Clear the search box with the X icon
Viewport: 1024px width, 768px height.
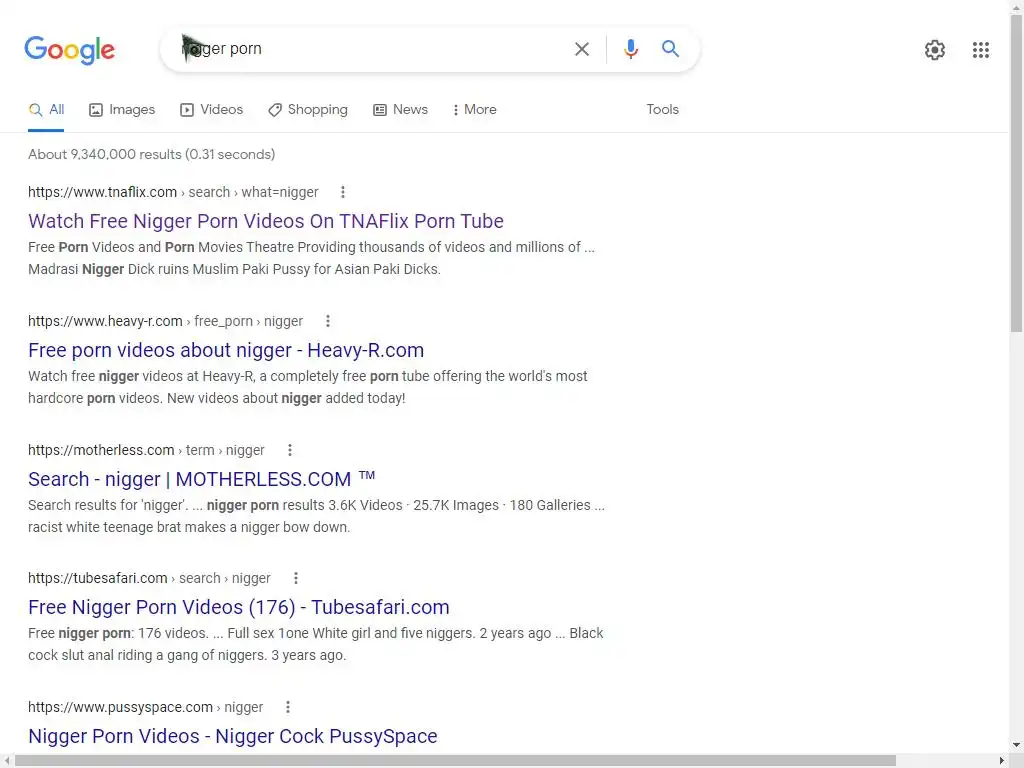coord(581,49)
